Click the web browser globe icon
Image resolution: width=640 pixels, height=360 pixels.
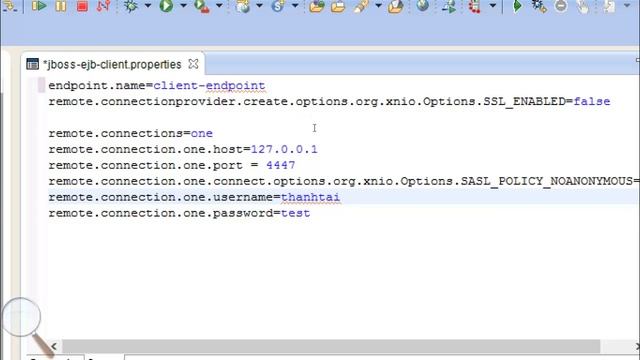click(423, 5)
